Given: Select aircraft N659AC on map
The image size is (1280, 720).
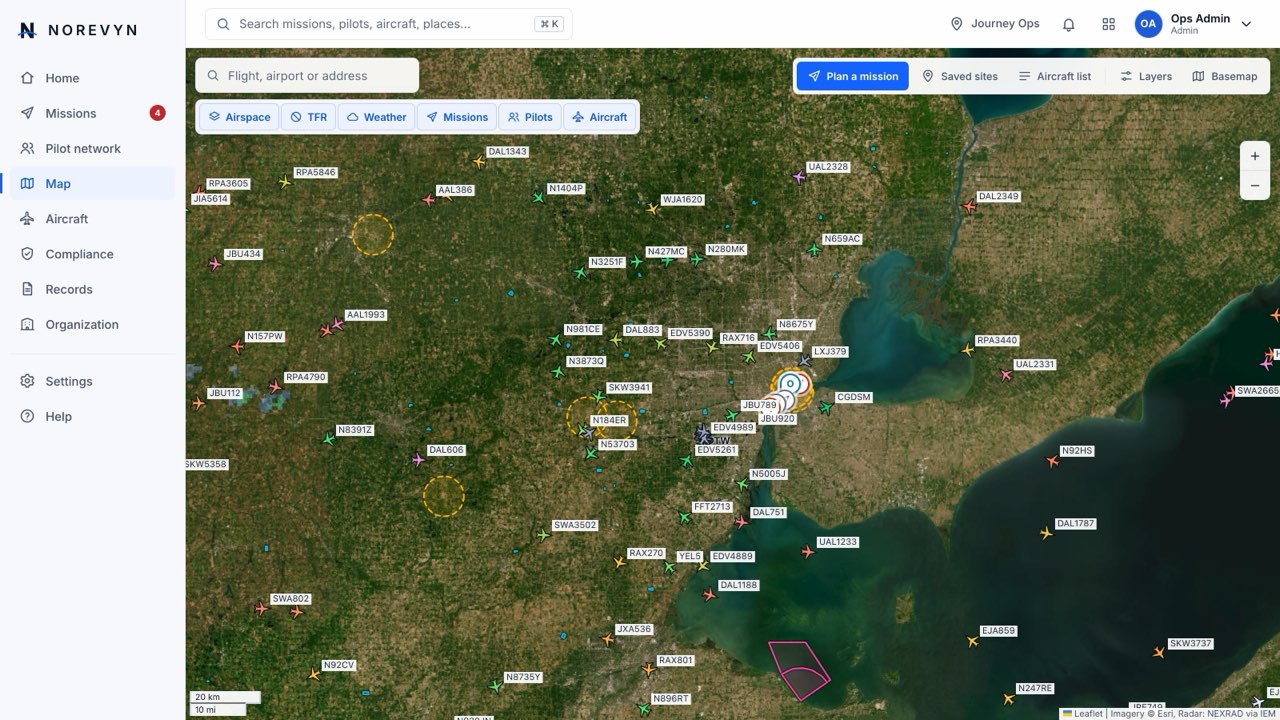Looking at the screenshot, I should coord(813,249).
